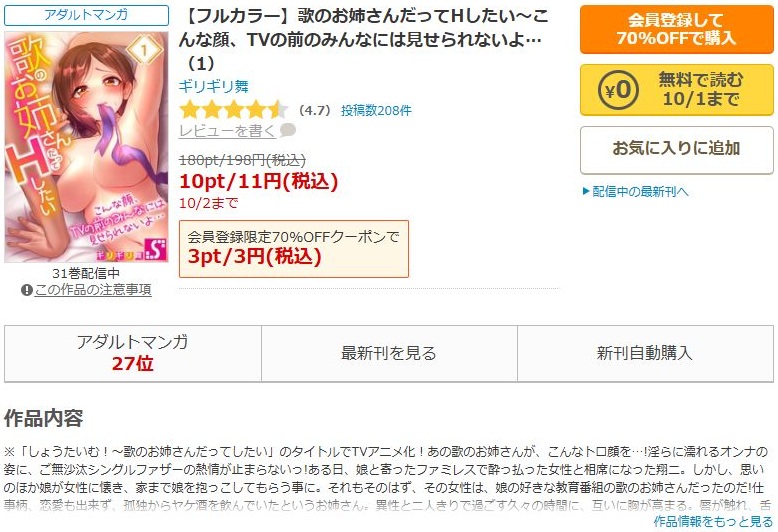
Task: Open the author link ギリギリ舞
Action: [x=214, y=86]
